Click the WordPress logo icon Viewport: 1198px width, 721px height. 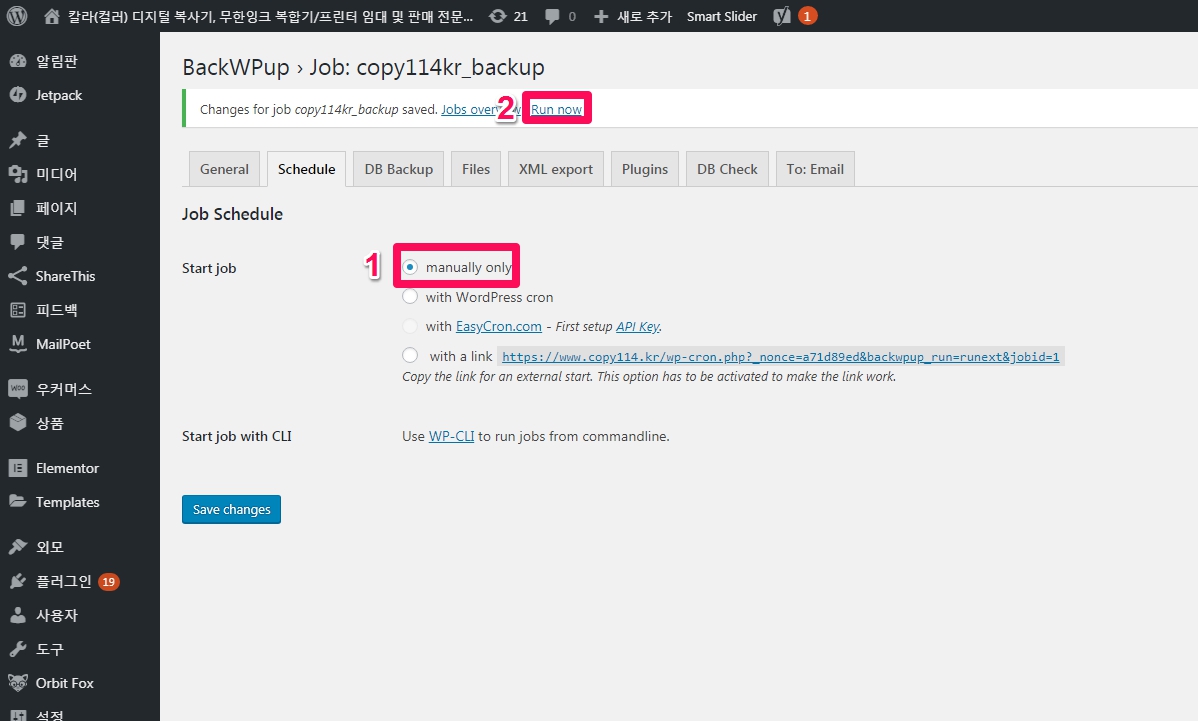click(x=16, y=16)
